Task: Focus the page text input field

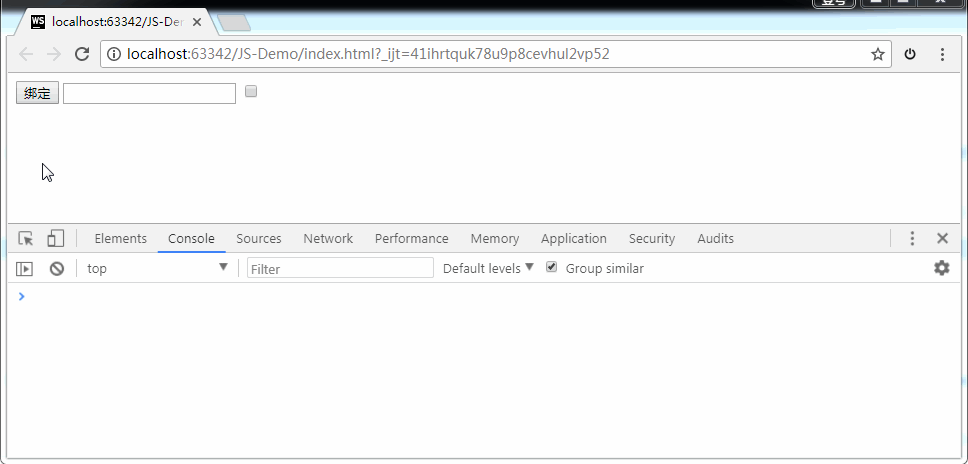Action: click(149, 93)
